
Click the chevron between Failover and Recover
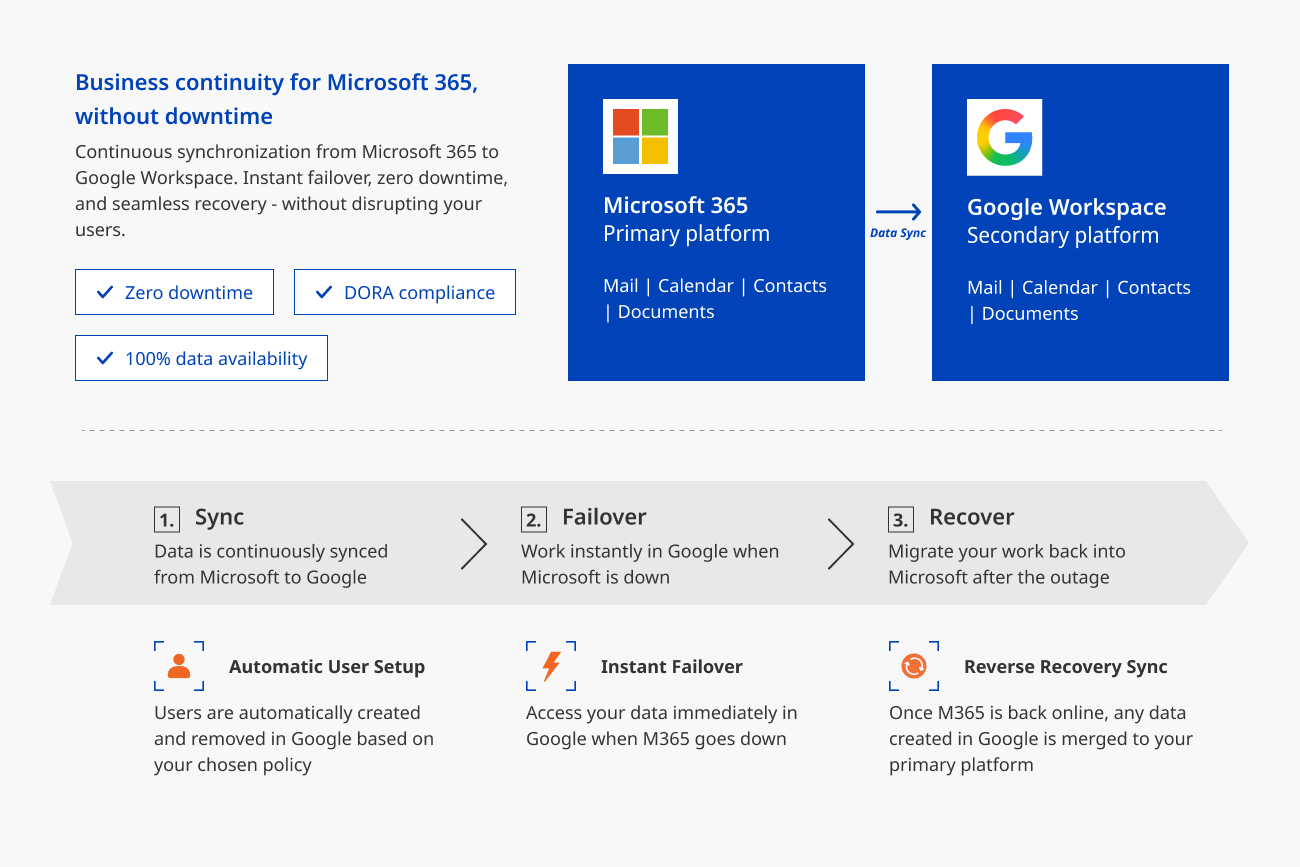coord(841,544)
